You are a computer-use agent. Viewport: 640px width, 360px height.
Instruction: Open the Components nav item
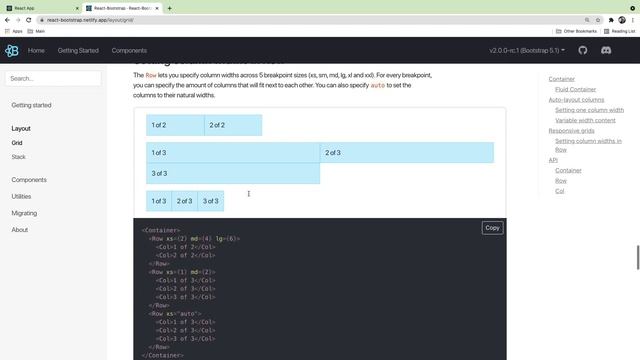pyautogui.click(x=129, y=51)
